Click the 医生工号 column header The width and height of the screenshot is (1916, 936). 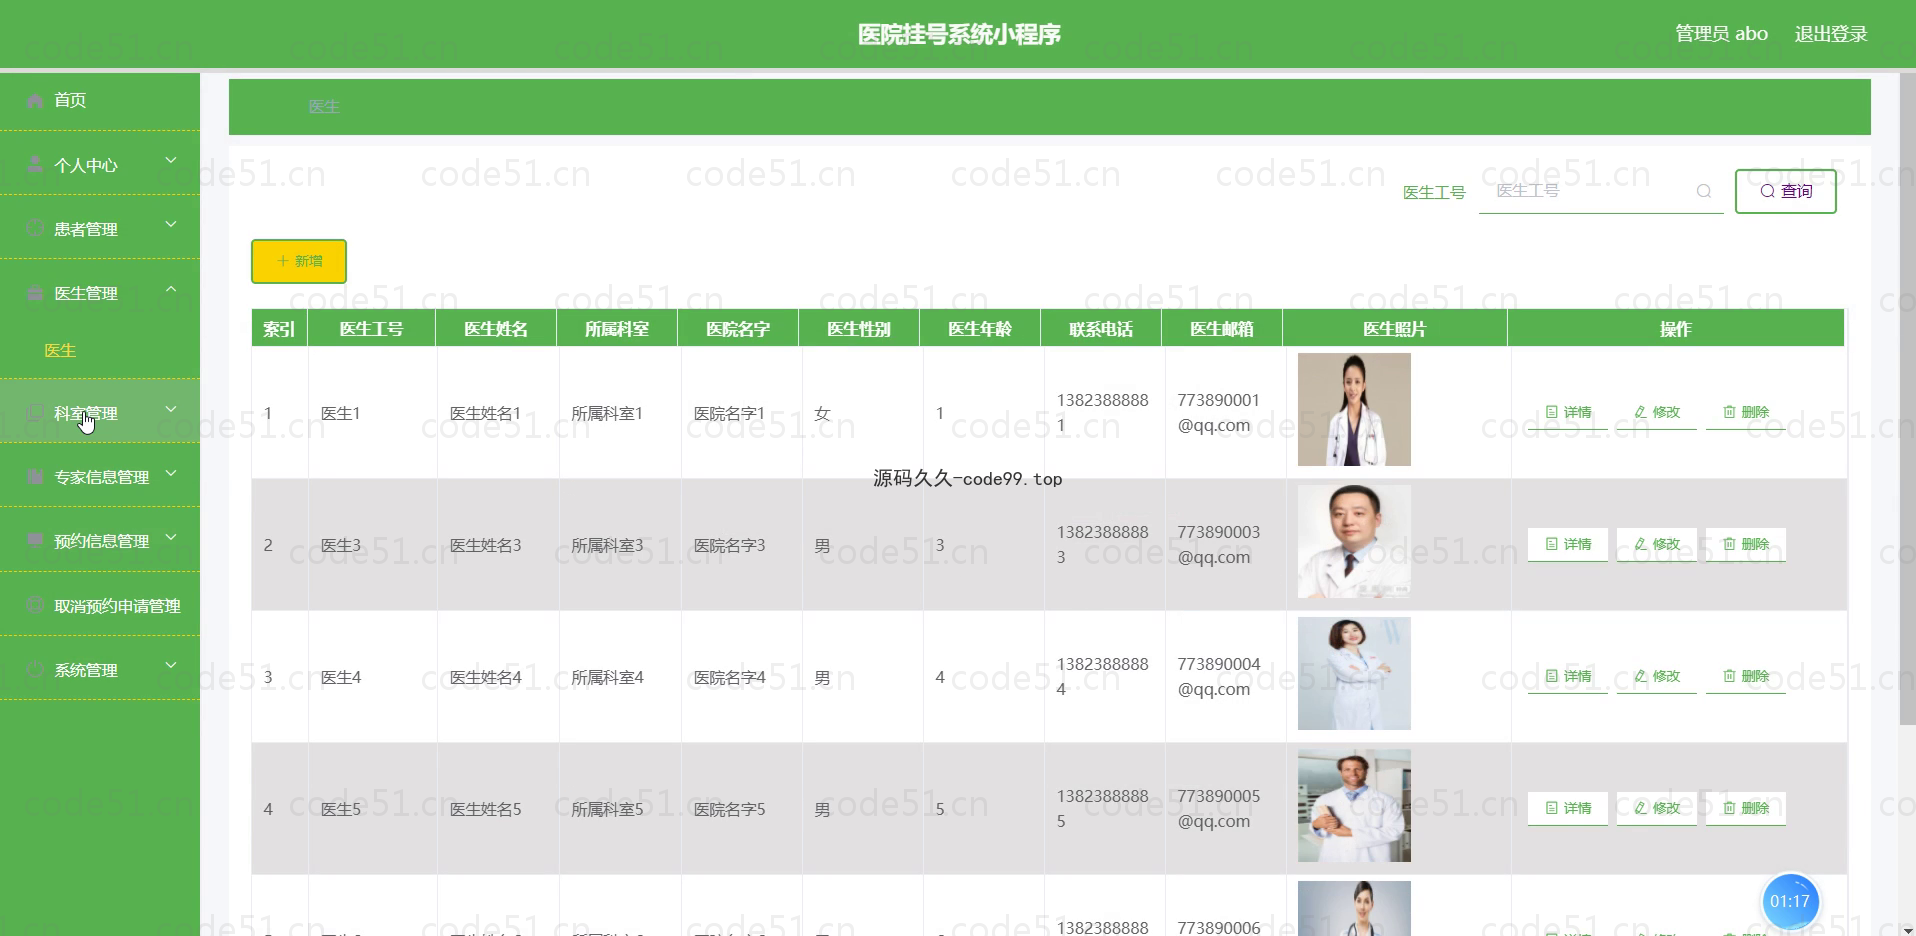click(371, 329)
